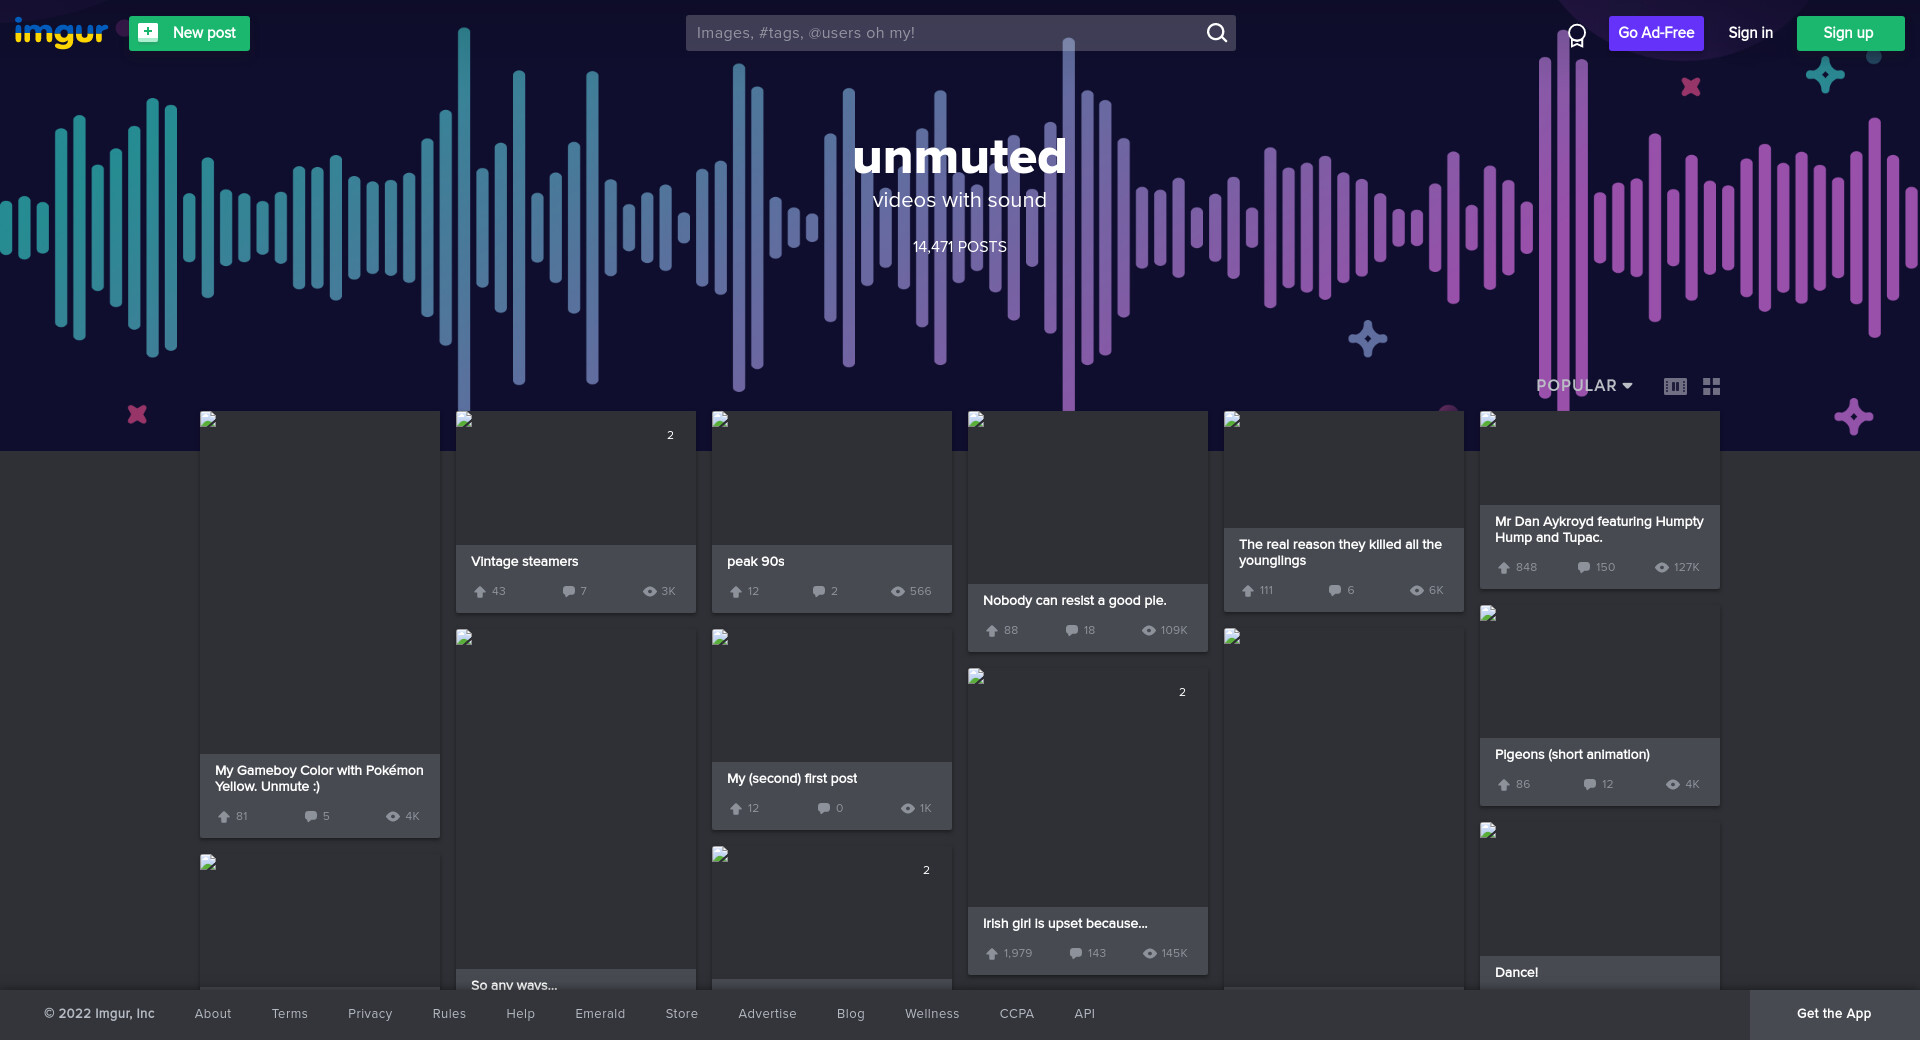
Task: Open the Advertise footer link
Action: pyautogui.click(x=767, y=1014)
